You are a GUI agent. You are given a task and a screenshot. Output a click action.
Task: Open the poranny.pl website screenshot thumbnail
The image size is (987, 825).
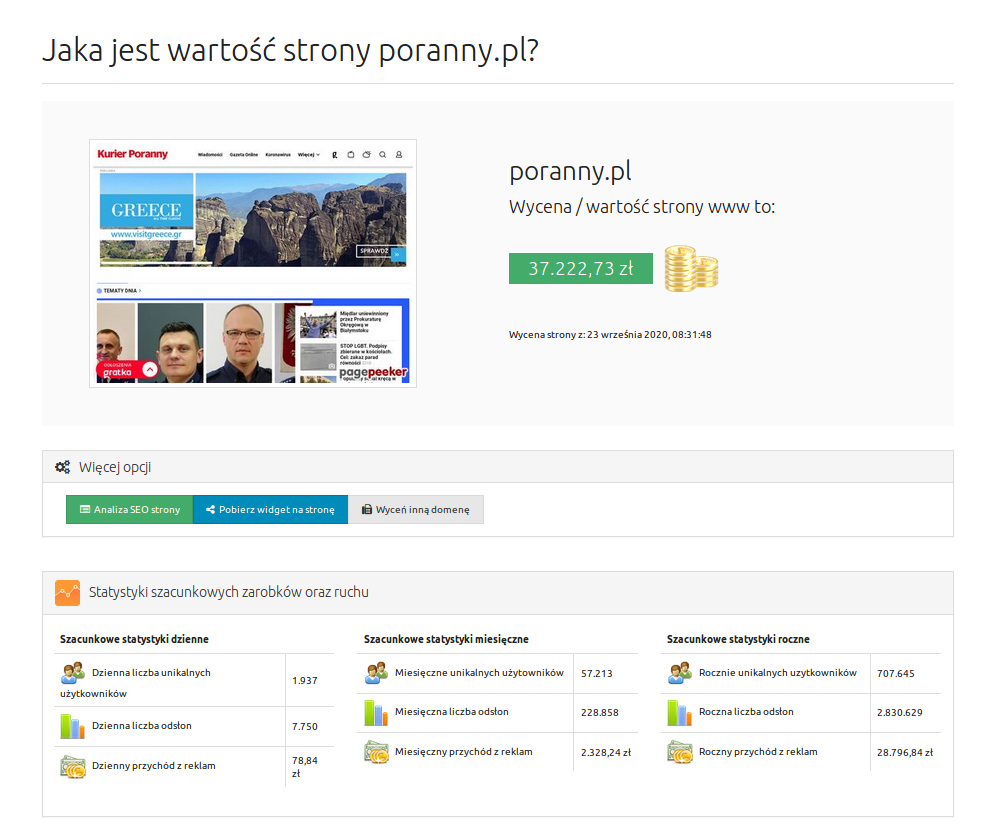[x=253, y=263]
